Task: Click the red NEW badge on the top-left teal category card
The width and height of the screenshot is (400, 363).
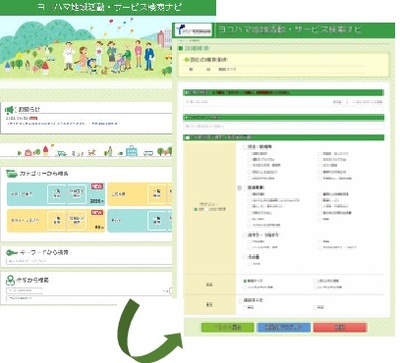Action: (97, 186)
